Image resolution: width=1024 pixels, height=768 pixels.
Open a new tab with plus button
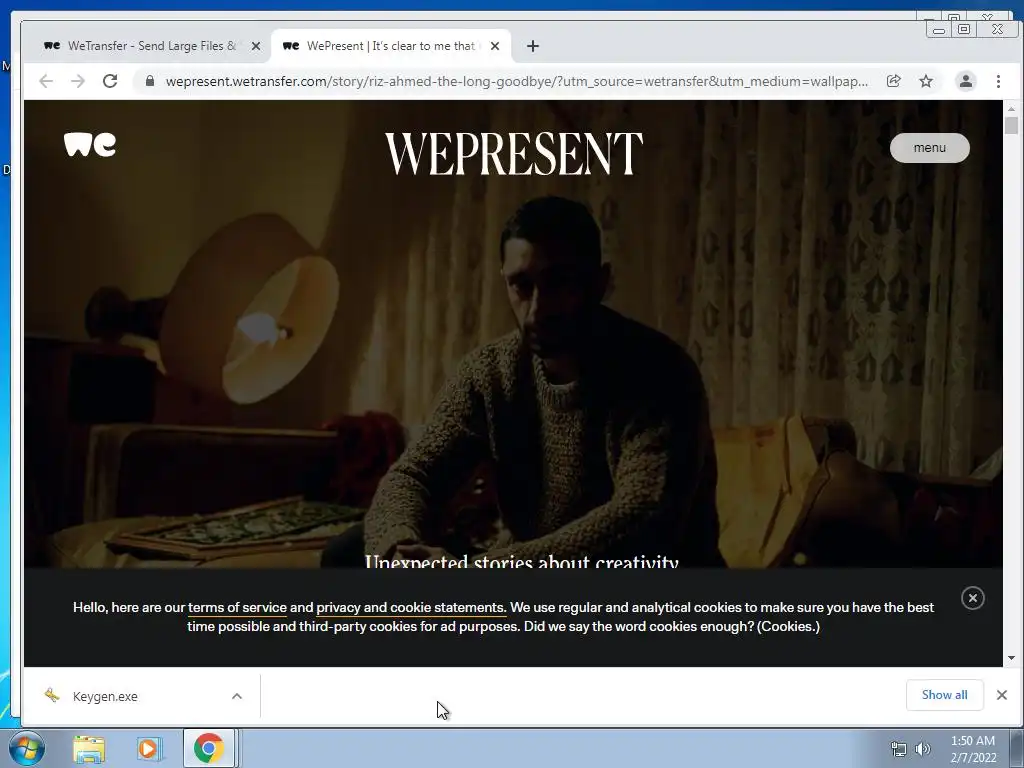pyautogui.click(x=533, y=46)
